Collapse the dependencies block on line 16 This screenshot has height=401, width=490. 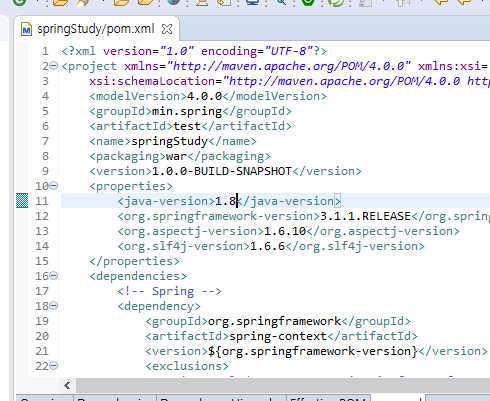click(54, 275)
